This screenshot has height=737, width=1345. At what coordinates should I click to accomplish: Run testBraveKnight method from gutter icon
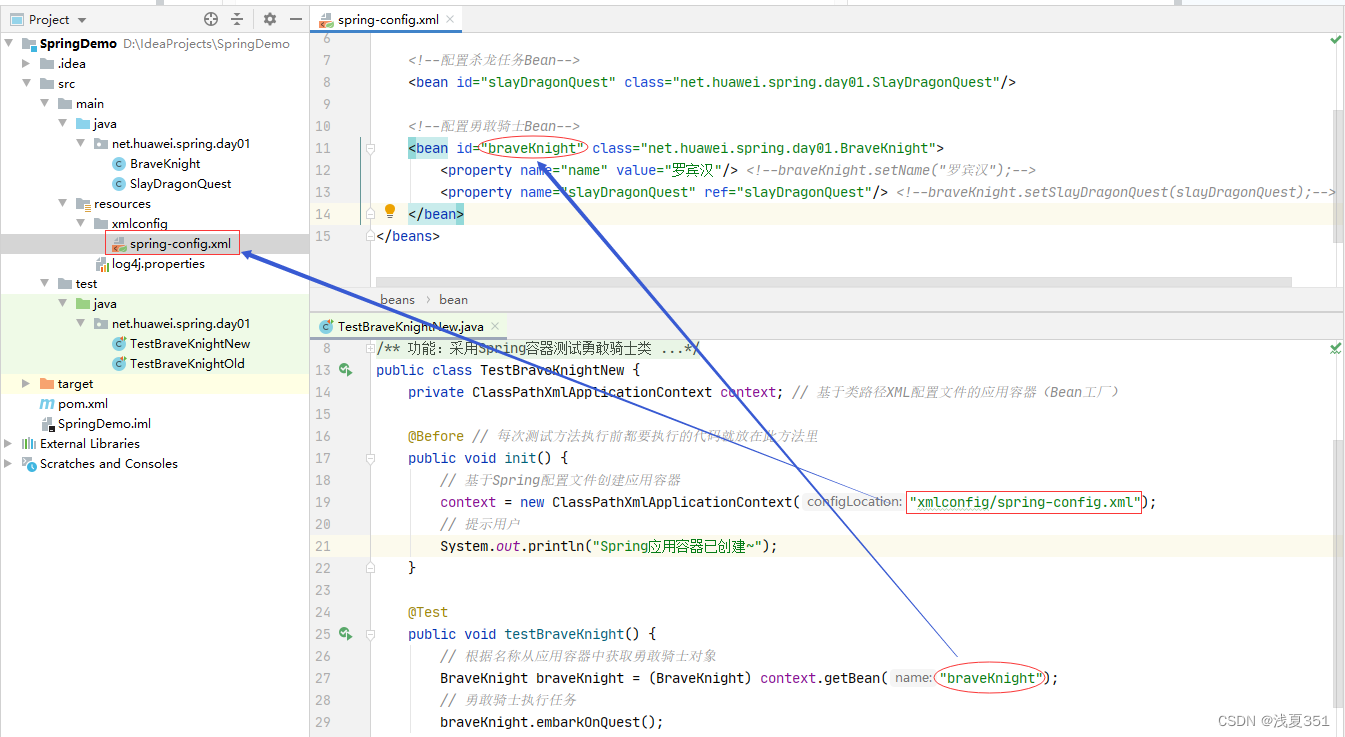345,634
